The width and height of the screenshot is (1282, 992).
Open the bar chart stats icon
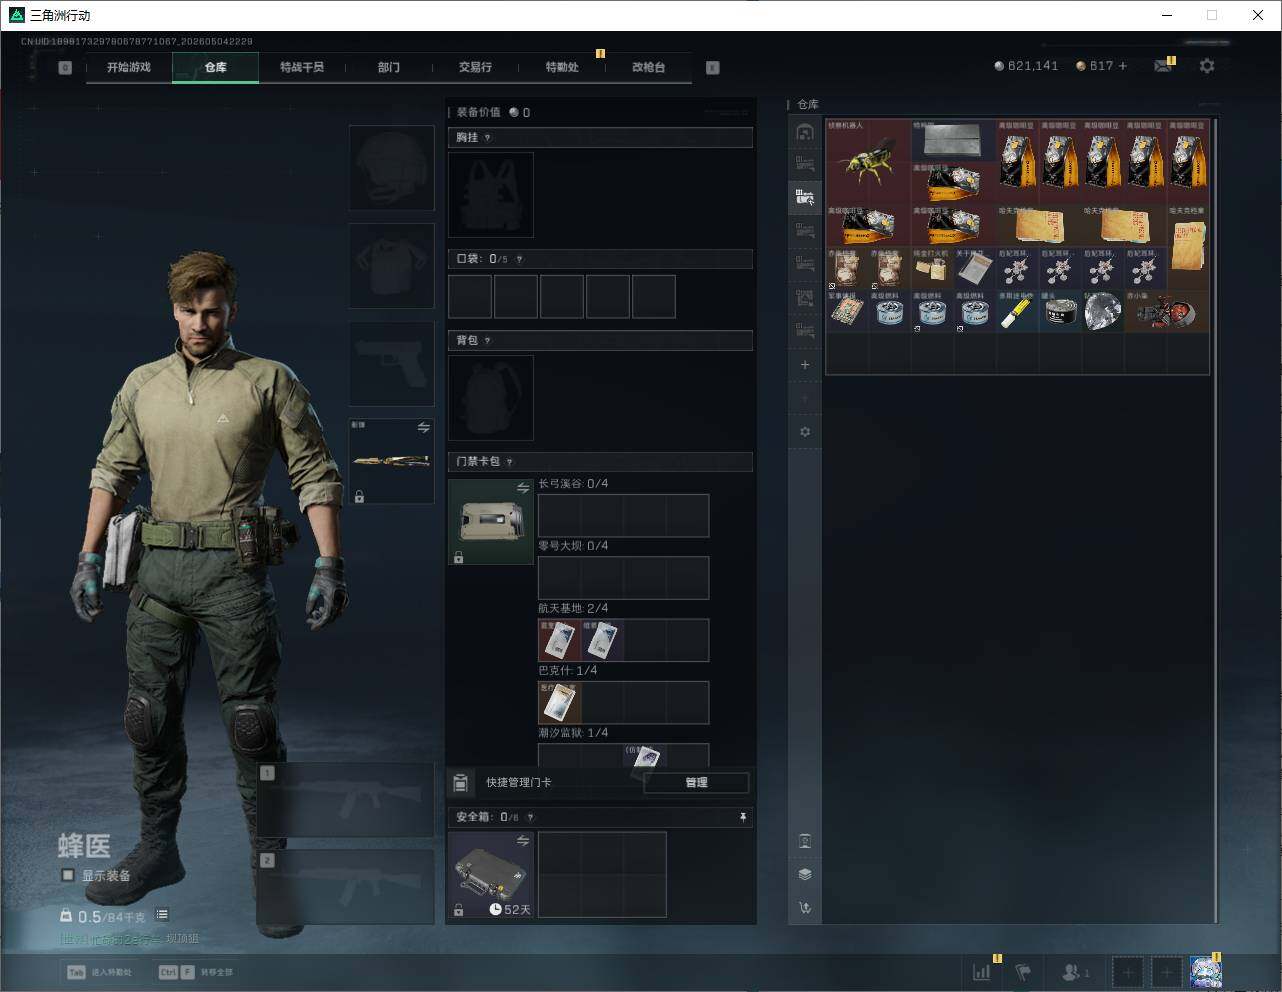982,971
